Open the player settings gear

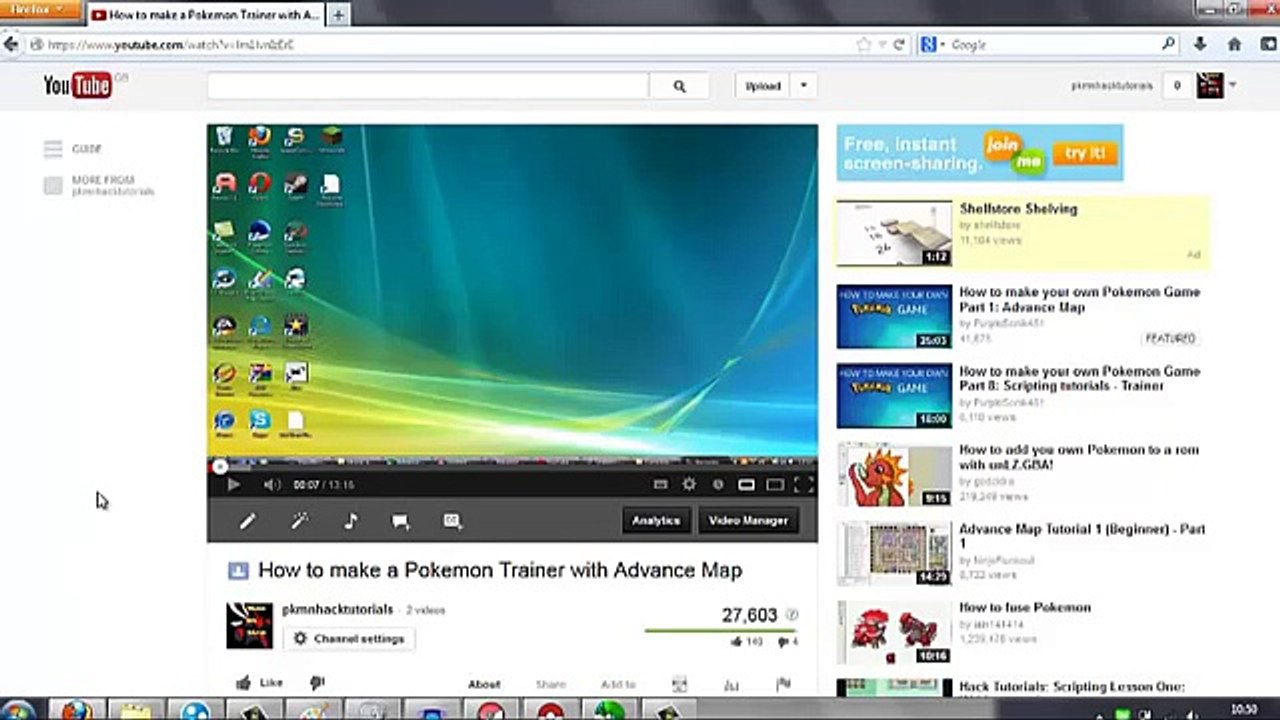click(x=689, y=485)
